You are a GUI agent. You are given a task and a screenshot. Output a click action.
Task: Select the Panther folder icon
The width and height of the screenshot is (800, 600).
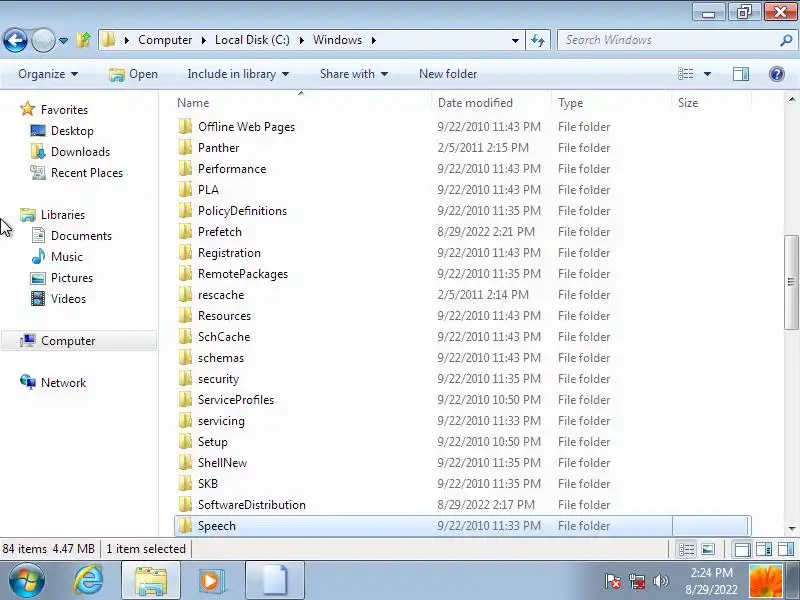(185, 147)
